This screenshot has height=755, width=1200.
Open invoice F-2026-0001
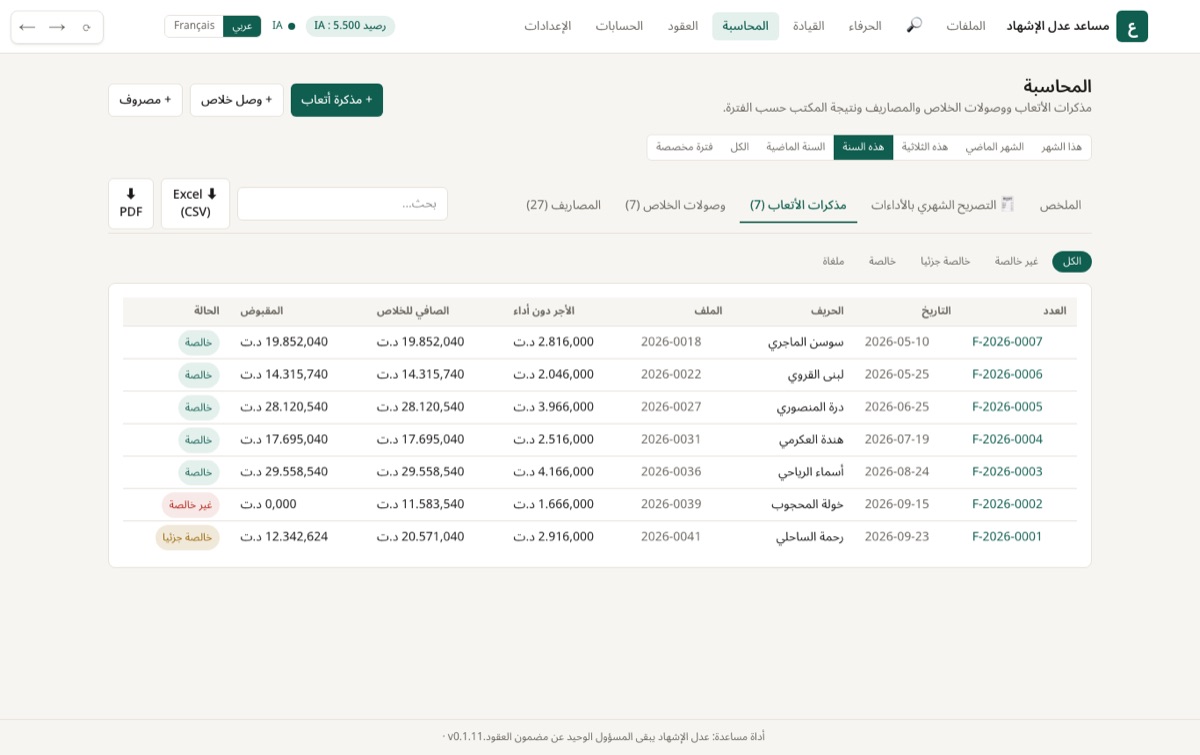(x=1007, y=537)
